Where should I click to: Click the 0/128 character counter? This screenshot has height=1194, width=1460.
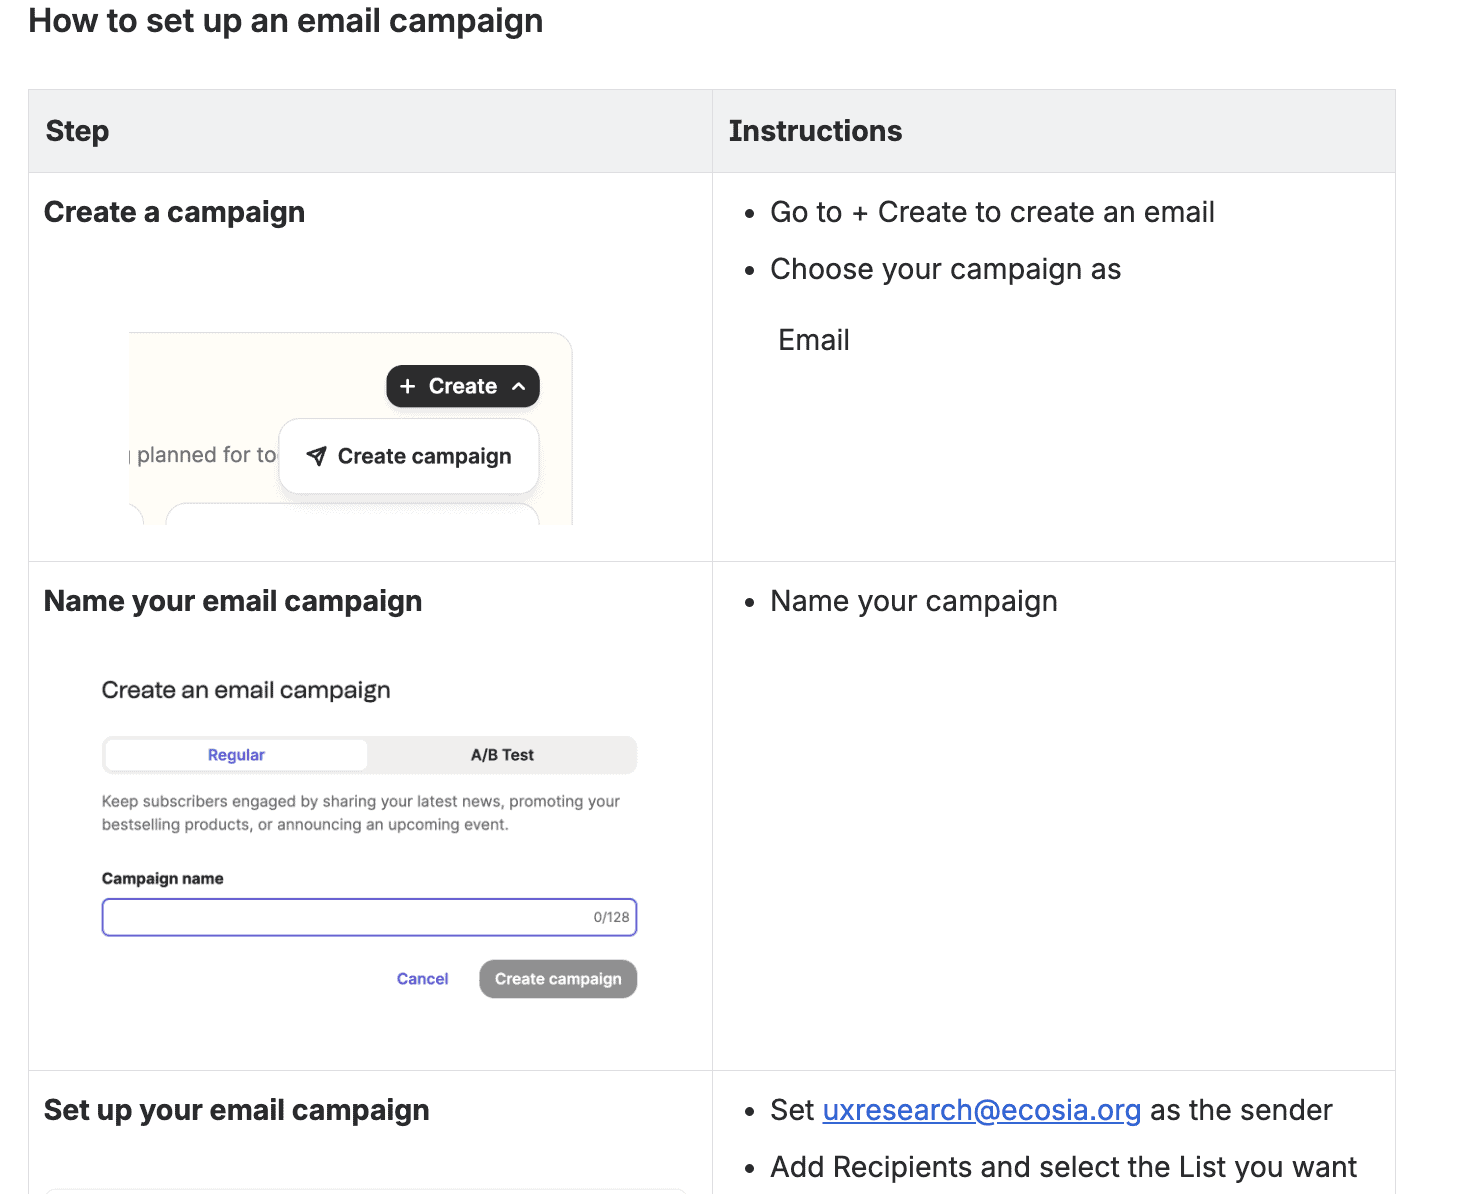(x=611, y=917)
